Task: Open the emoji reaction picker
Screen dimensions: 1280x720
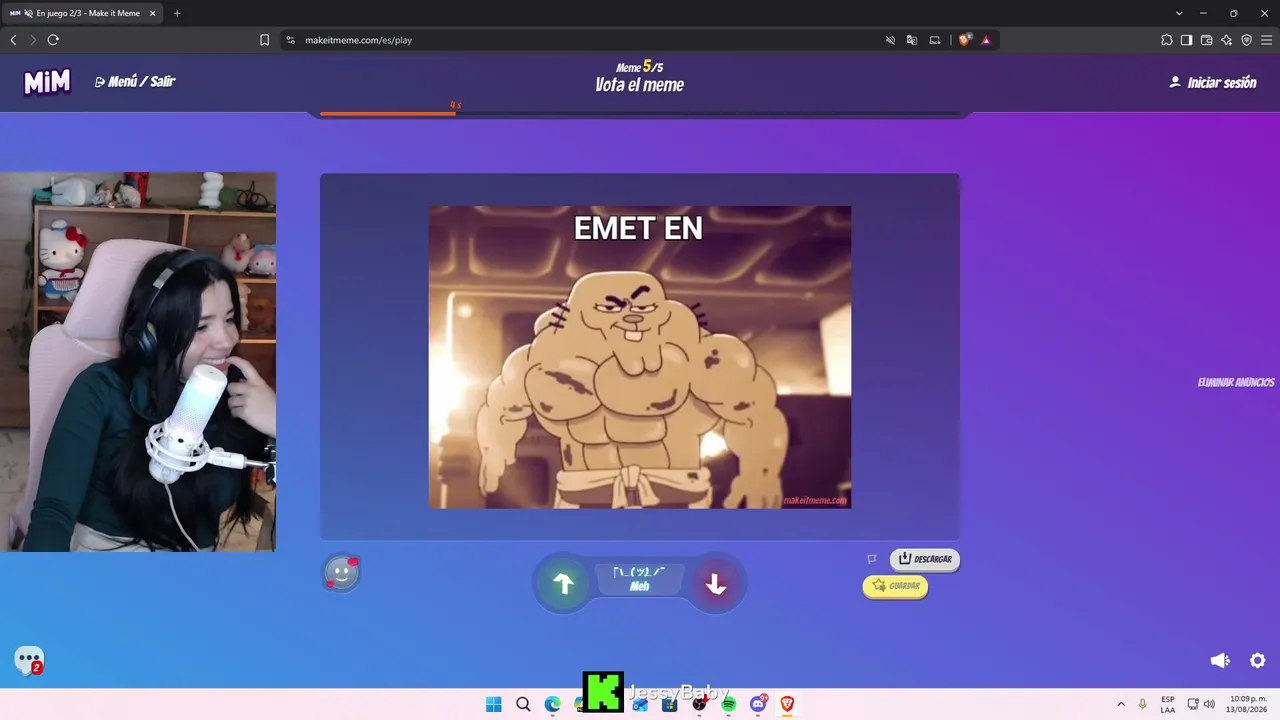Action: click(x=342, y=574)
